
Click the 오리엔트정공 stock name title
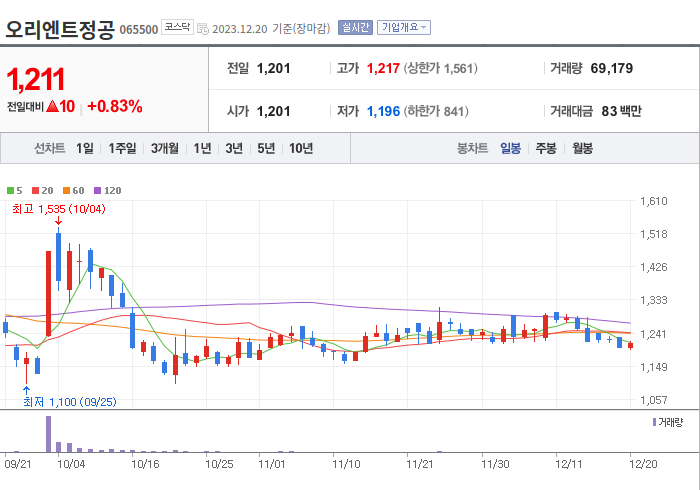pos(60,29)
